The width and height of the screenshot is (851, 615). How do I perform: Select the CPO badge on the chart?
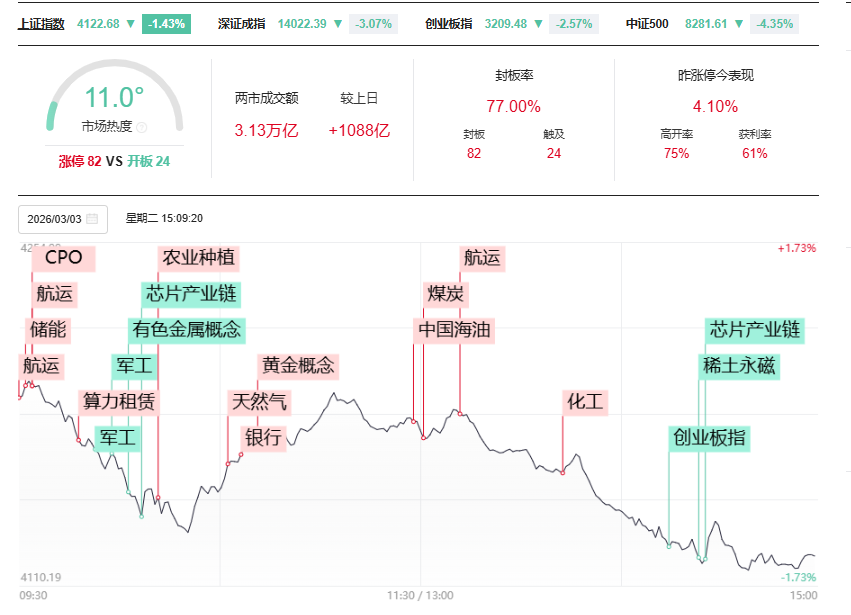[62, 259]
